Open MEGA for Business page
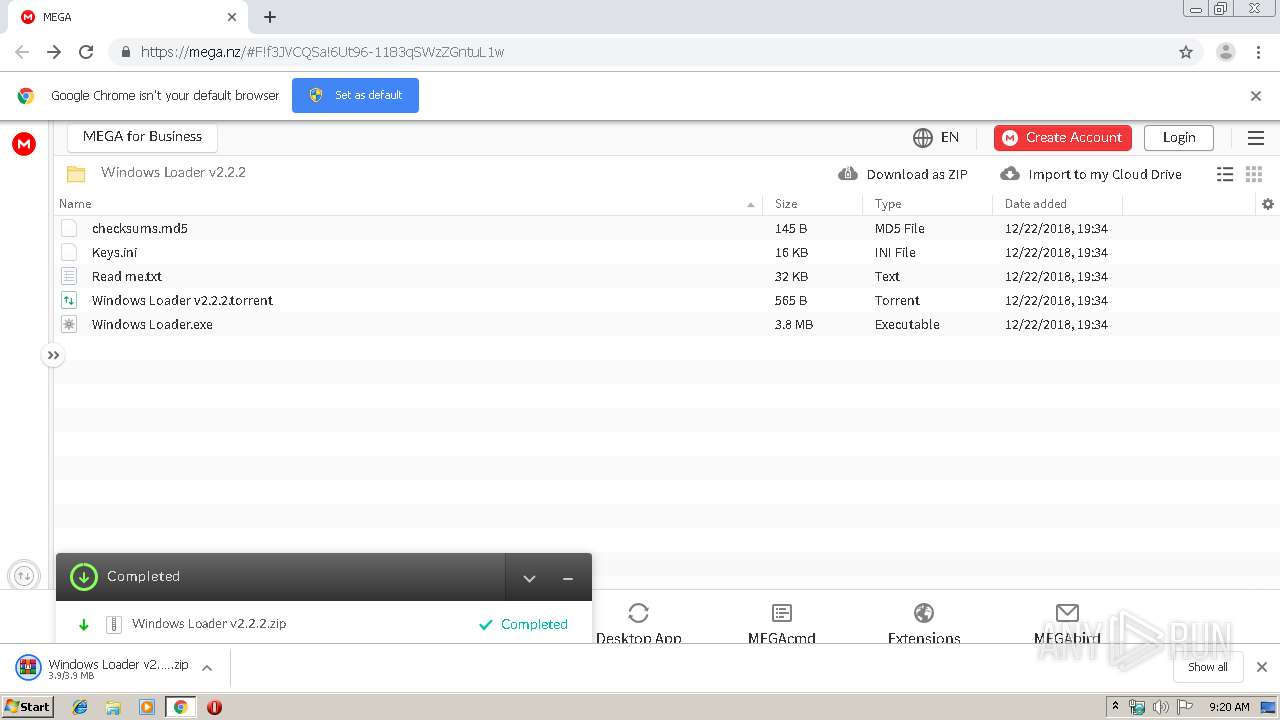 tap(142, 137)
